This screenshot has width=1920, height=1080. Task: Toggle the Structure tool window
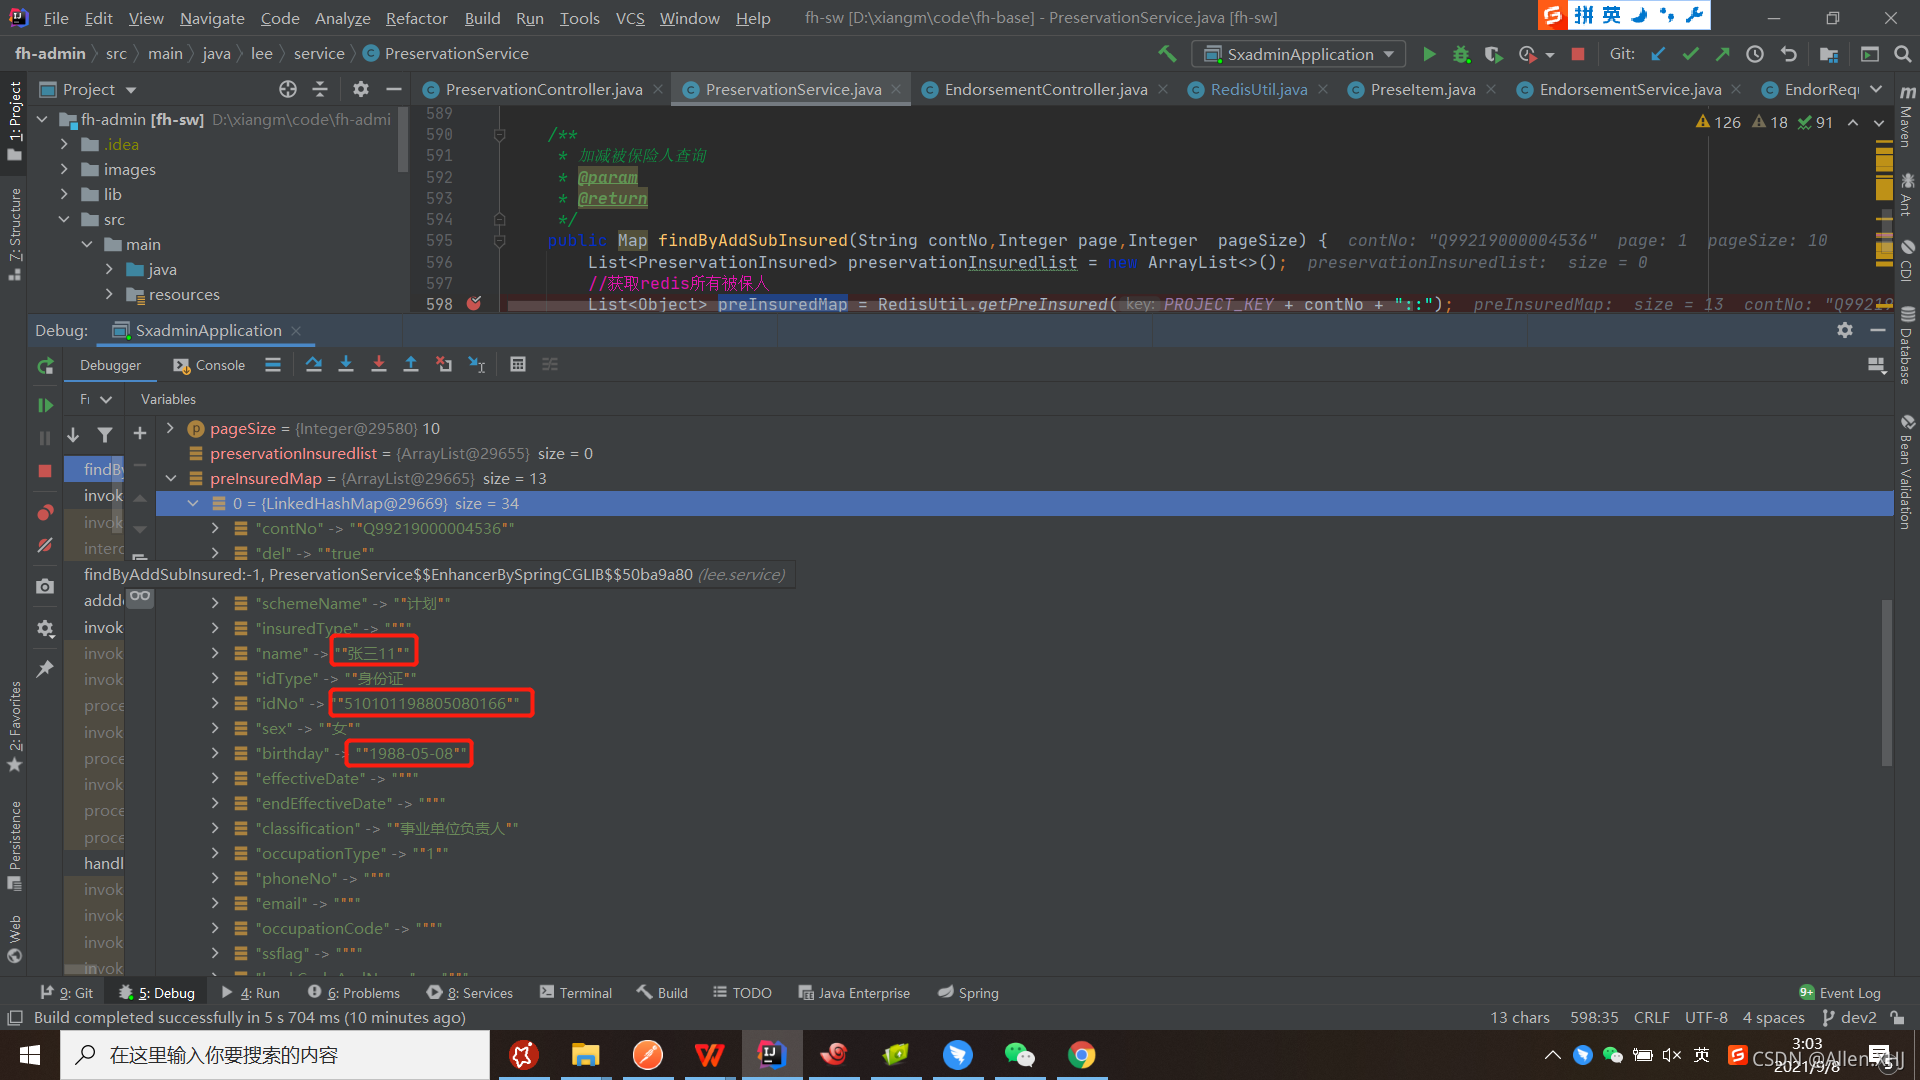click(x=15, y=234)
